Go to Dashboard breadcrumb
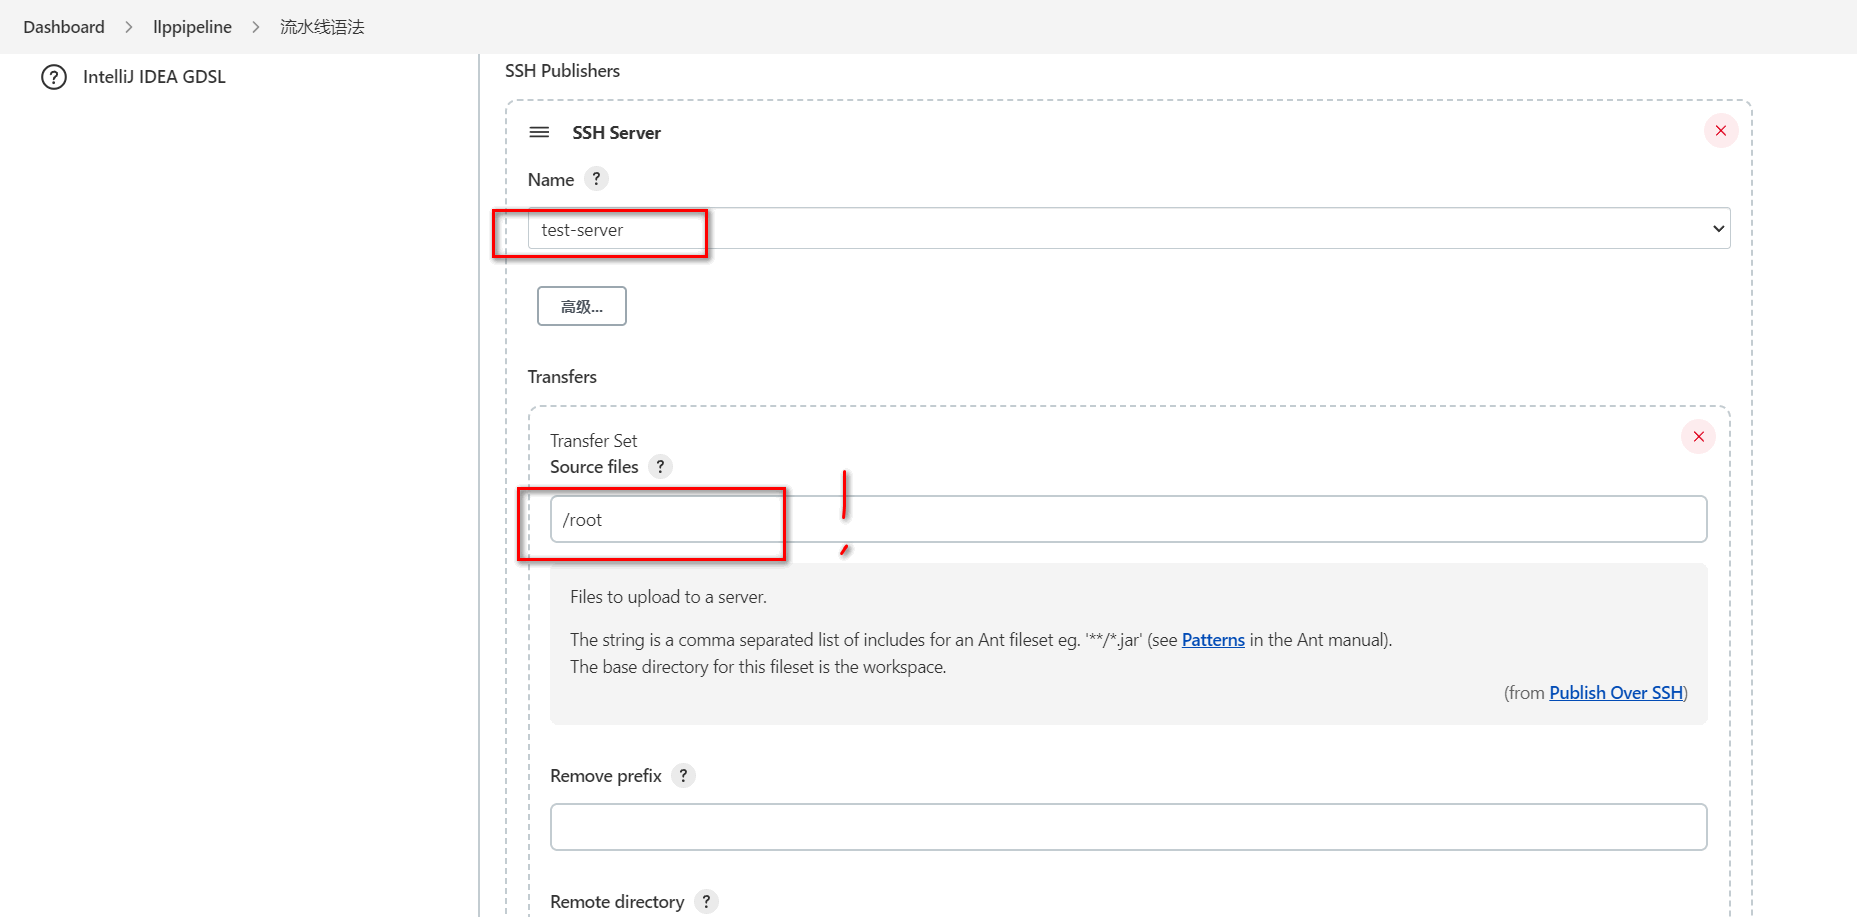Screen dimensions: 1857x917 [64, 27]
